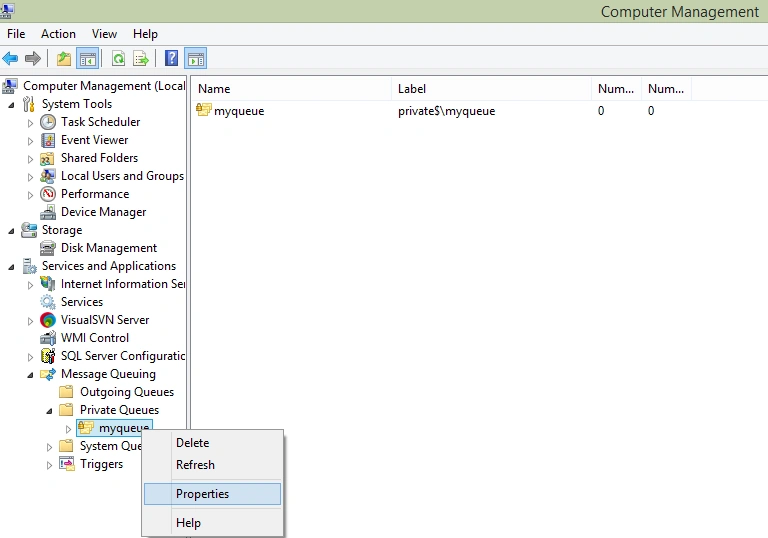
Task: Click the Storage icon in tree
Action: click(x=29, y=230)
